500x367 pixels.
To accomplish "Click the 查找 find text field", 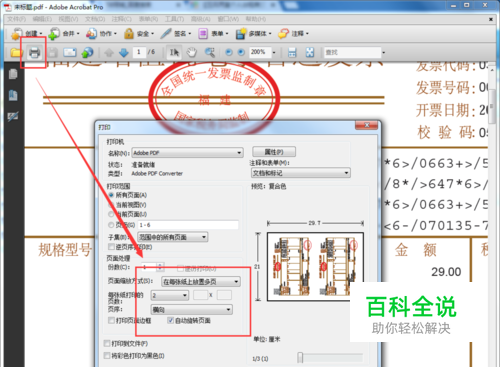I will [x=352, y=52].
